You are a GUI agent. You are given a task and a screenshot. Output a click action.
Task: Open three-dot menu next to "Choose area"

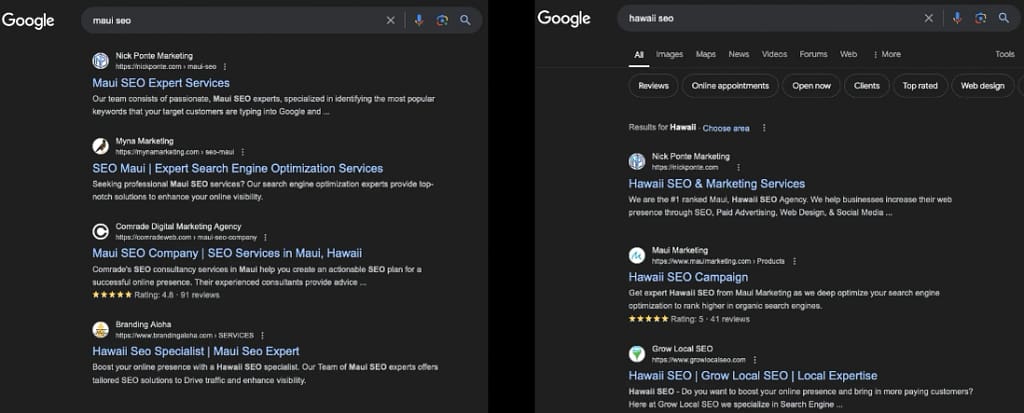click(764, 128)
